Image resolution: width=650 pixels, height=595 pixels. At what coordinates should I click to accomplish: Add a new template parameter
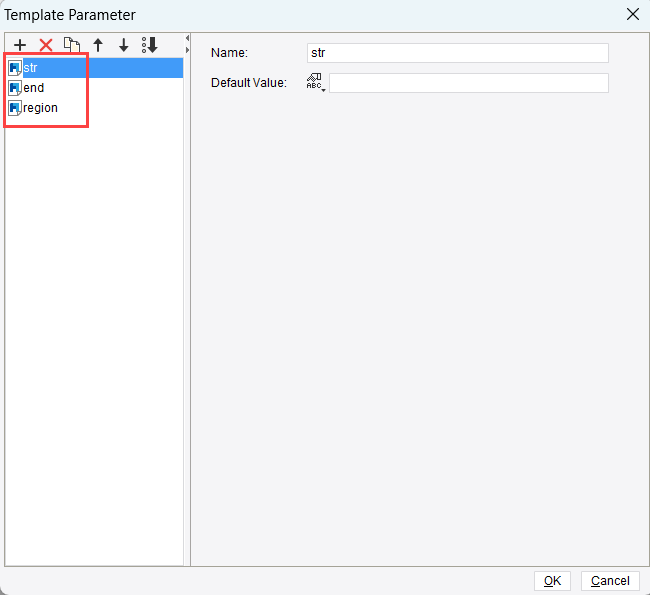[x=20, y=45]
